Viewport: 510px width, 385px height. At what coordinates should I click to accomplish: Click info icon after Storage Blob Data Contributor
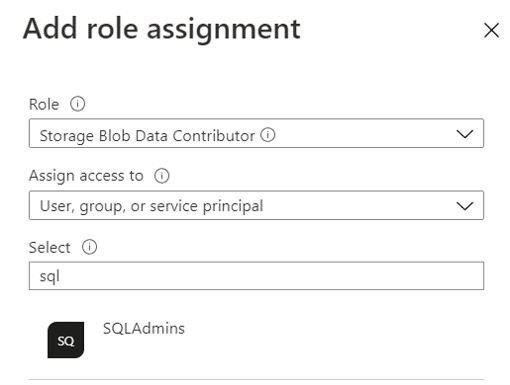tap(268, 135)
